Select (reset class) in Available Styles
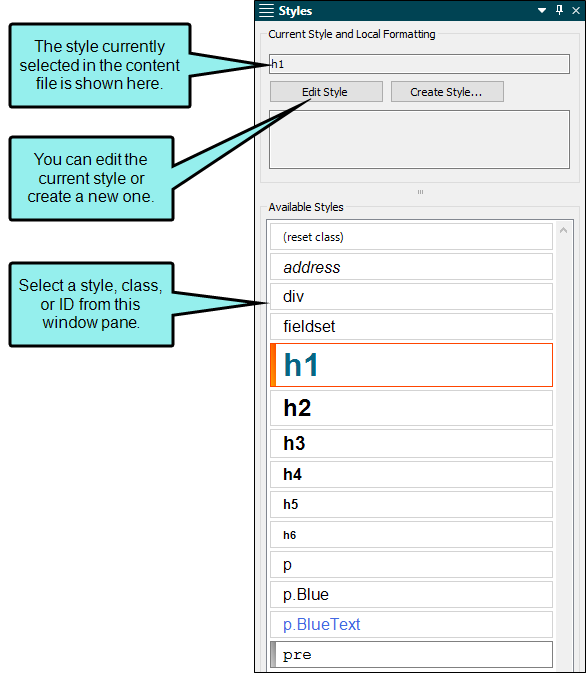This screenshot has width=586, height=673. coord(411,236)
